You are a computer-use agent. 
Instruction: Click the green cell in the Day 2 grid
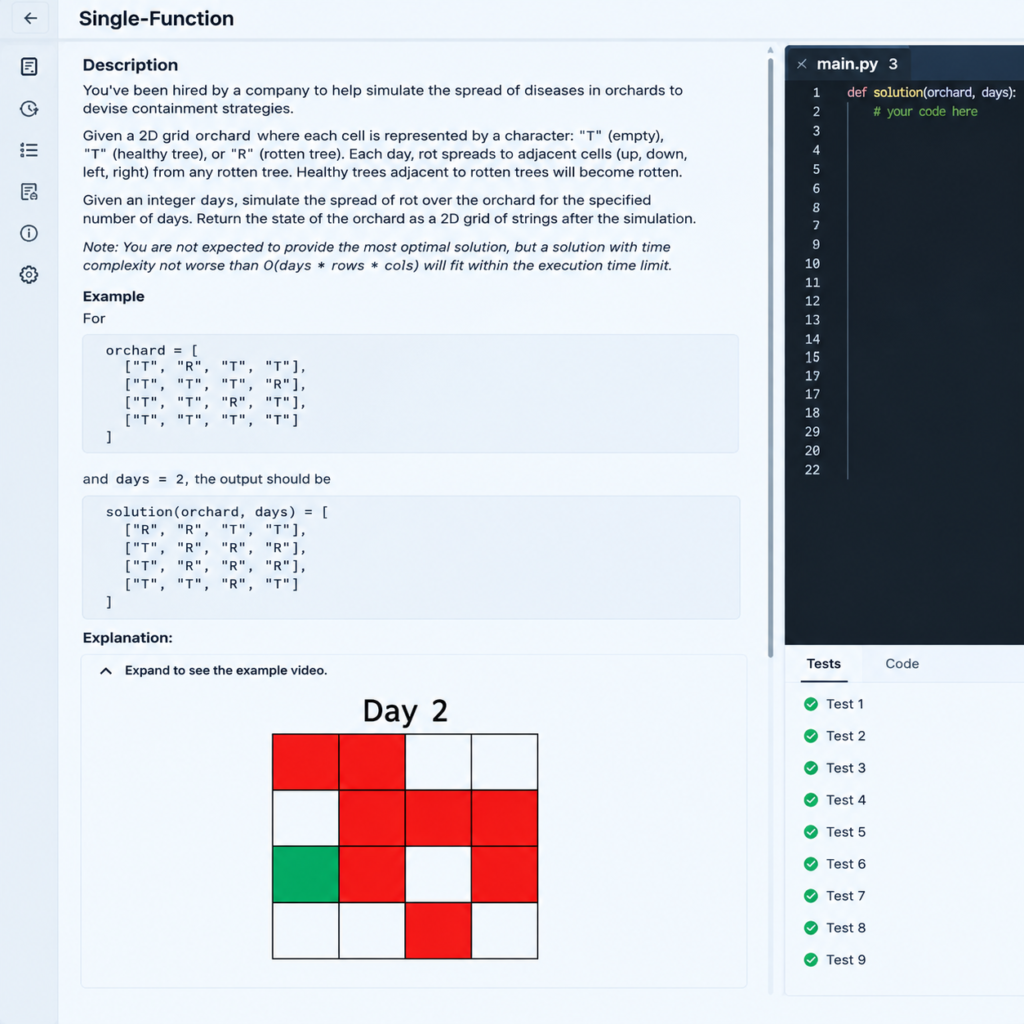306,874
